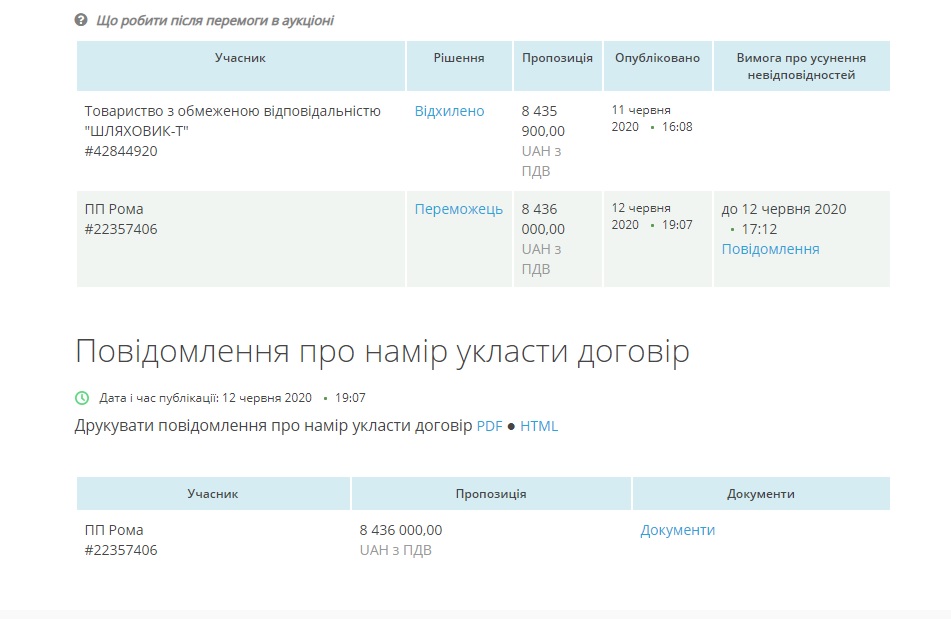Screen dimensions: 951x619
Task: Click the '11 червня 2020 16:08' publication date
Action: [x=651, y=118]
